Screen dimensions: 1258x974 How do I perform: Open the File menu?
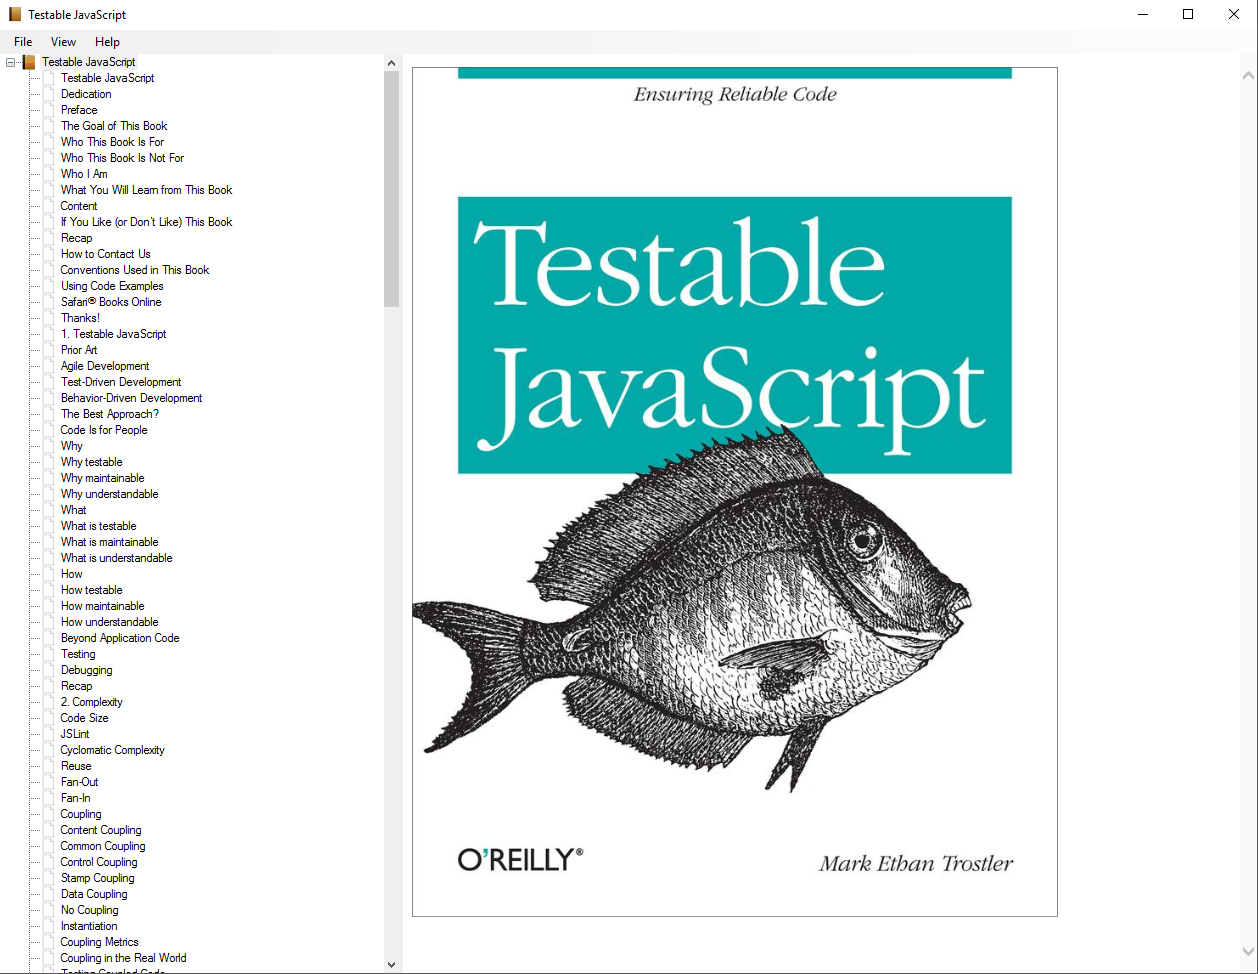(x=22, y=42)
